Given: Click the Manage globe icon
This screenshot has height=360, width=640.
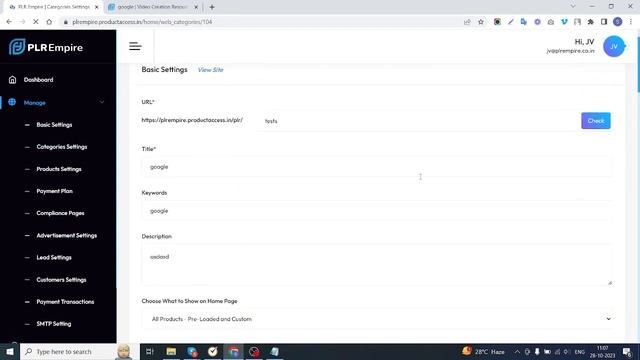Looking at the screenshot, I should pyautogui.click(x=12, y=102).
